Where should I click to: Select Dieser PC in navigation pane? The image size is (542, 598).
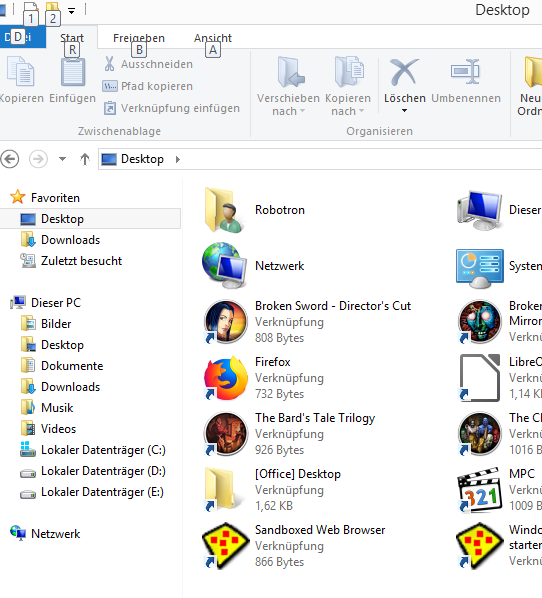point(56,302)
